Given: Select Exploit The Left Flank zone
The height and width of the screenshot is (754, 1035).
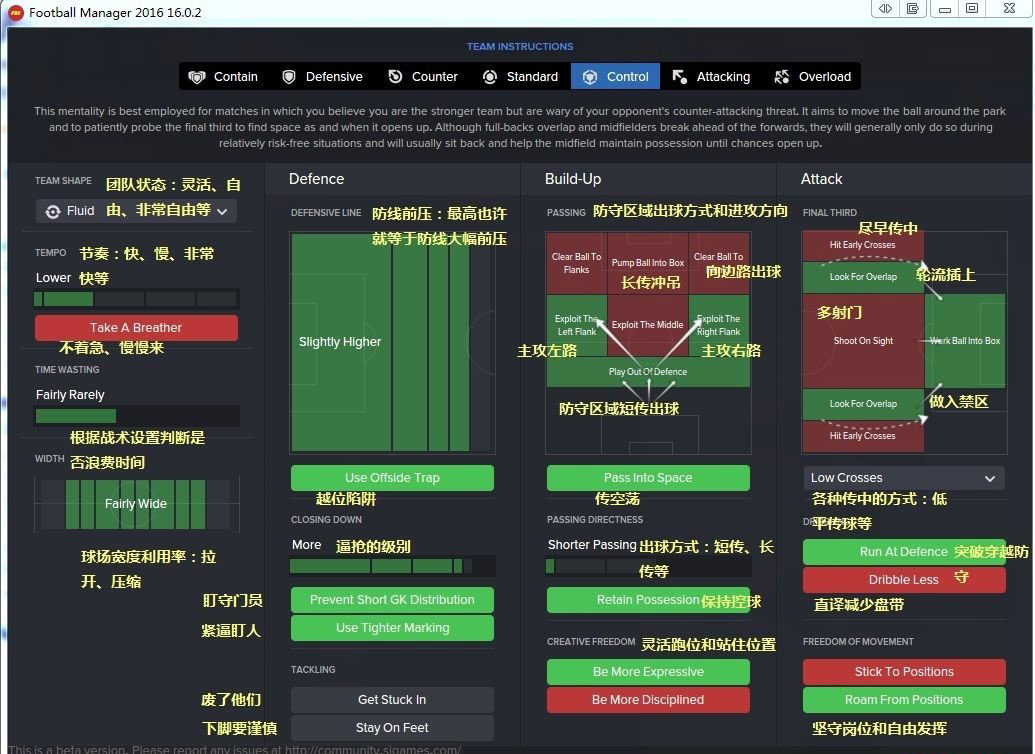Looking at the screenshot, I should (576, 325).
